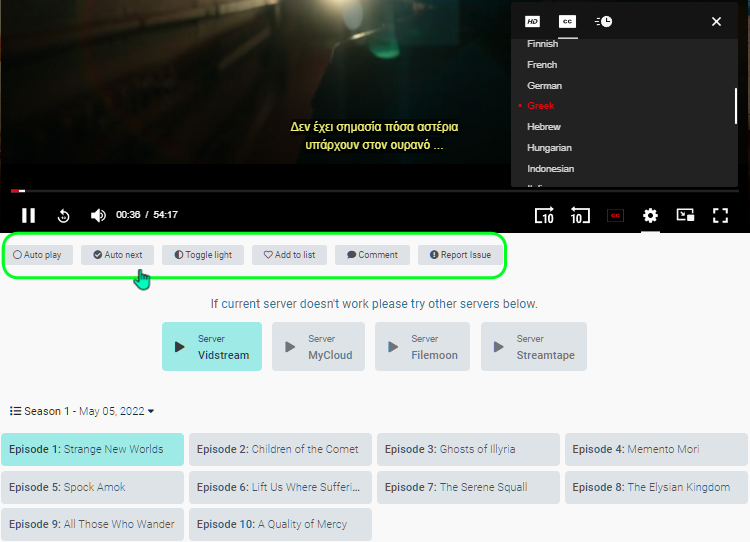Play Episode 9: All Those Who Wander
Screen dimensions: 750x542
click(x=92, y=524)
